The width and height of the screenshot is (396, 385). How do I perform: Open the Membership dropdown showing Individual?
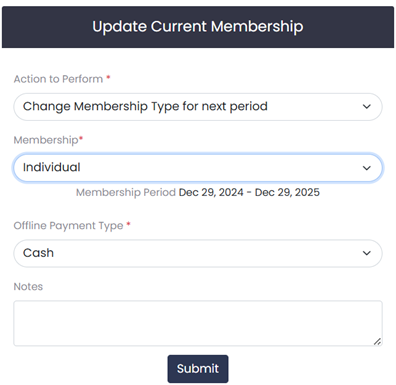click(x=198, y=168)
